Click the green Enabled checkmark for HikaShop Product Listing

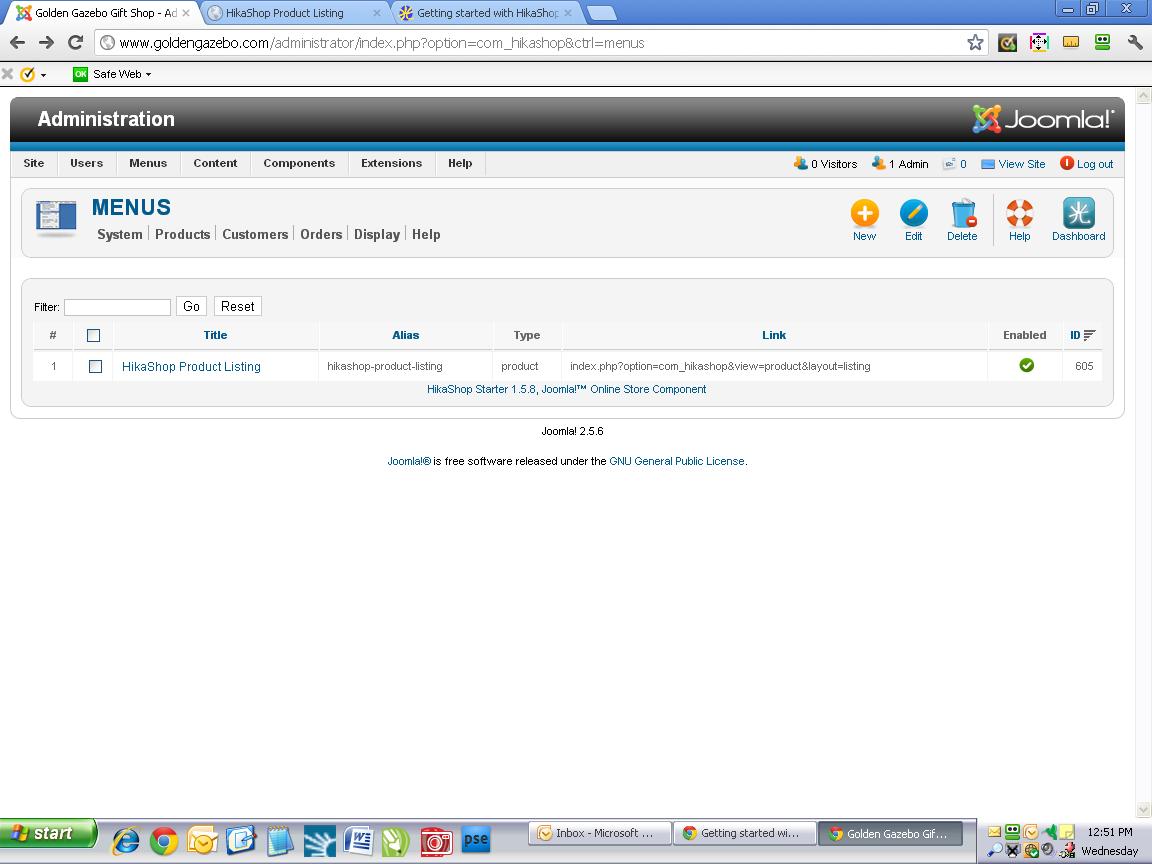point(1026,365)
